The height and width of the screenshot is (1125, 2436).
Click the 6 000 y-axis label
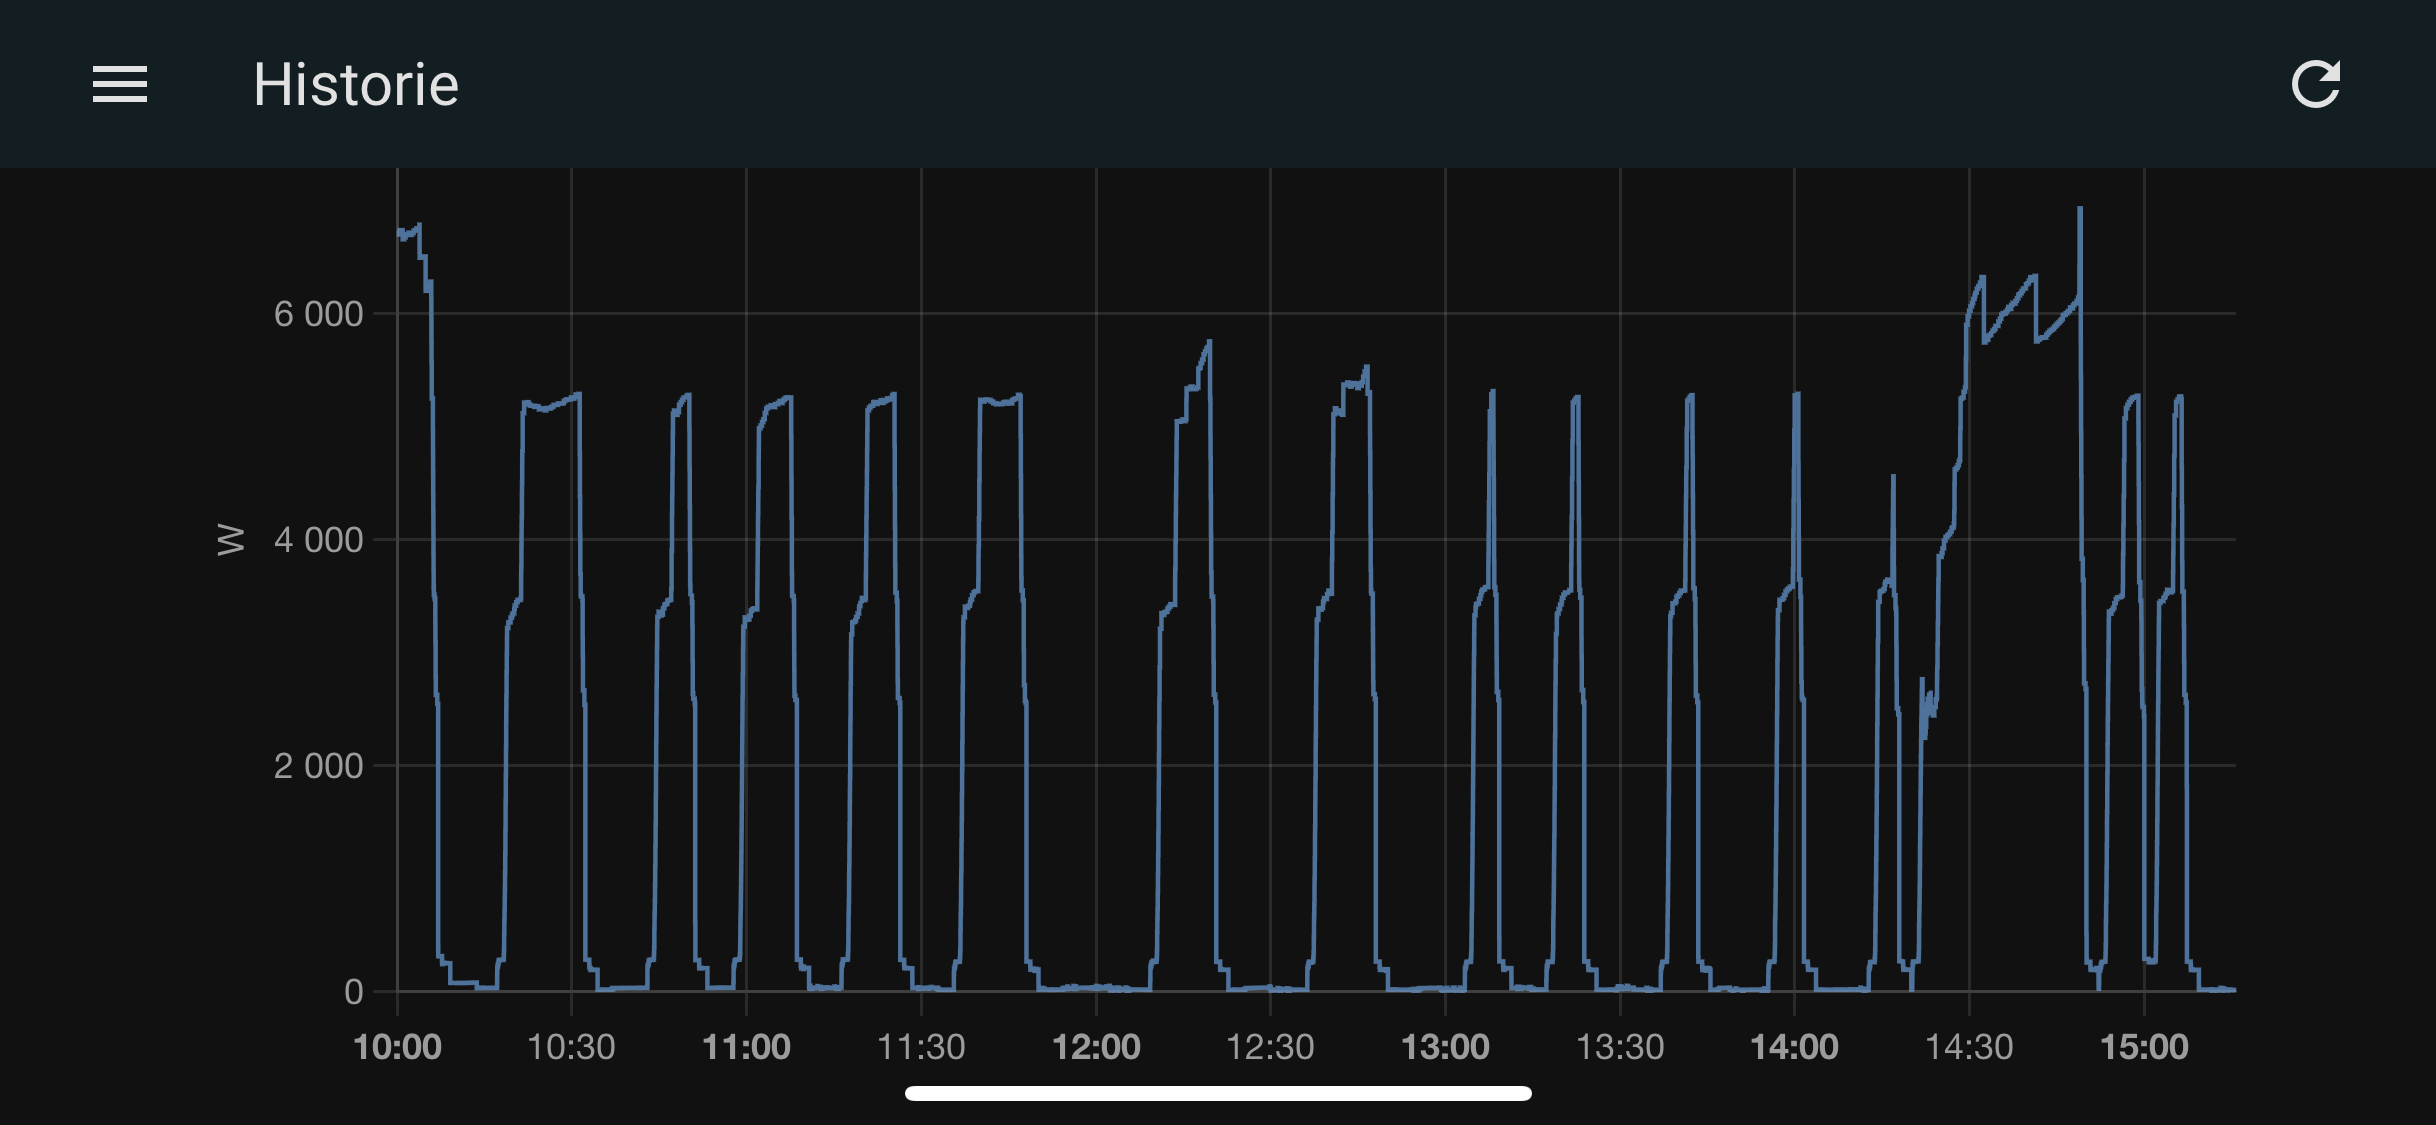click(x=318, y=314)
